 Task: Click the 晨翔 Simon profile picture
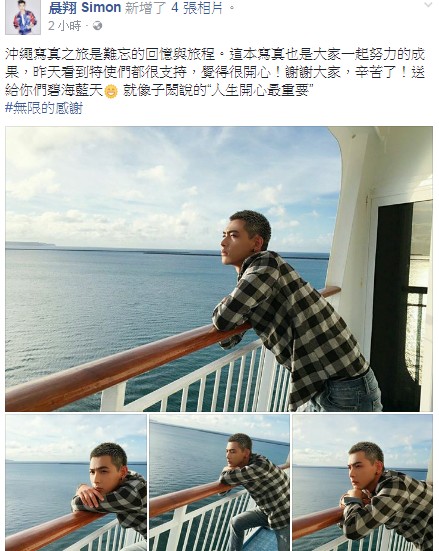click(23, 17)
